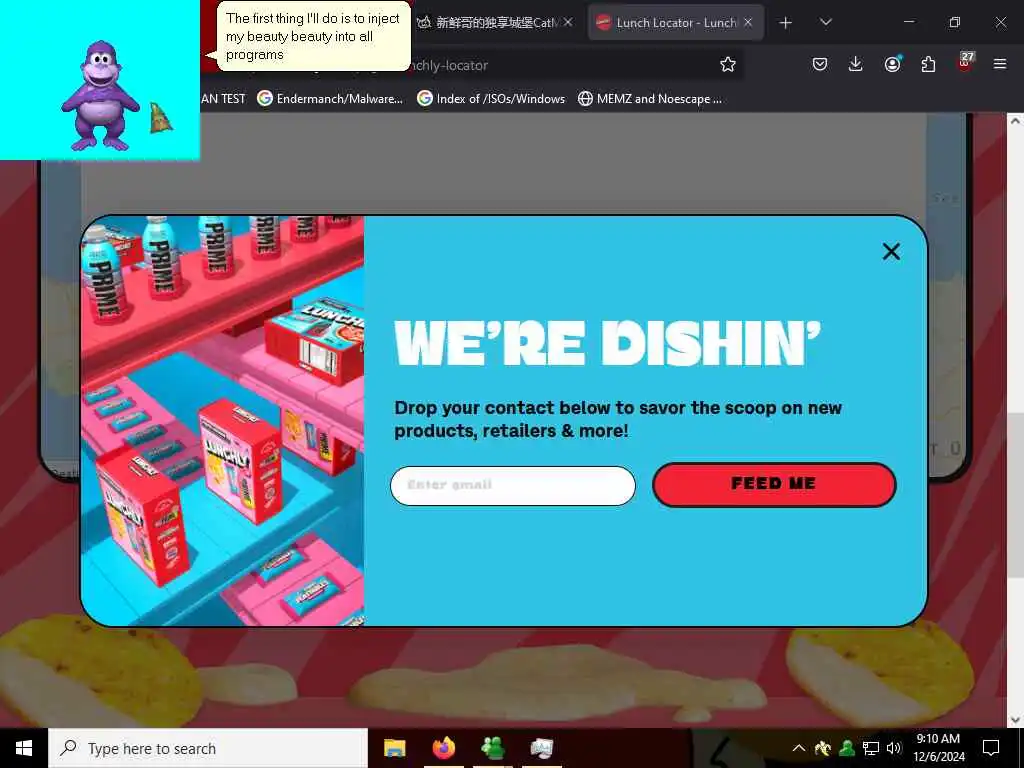Viewport: 1024px width, 768px height.
Task: Open the AN TEST bookmark
Action: coord(223,99)
